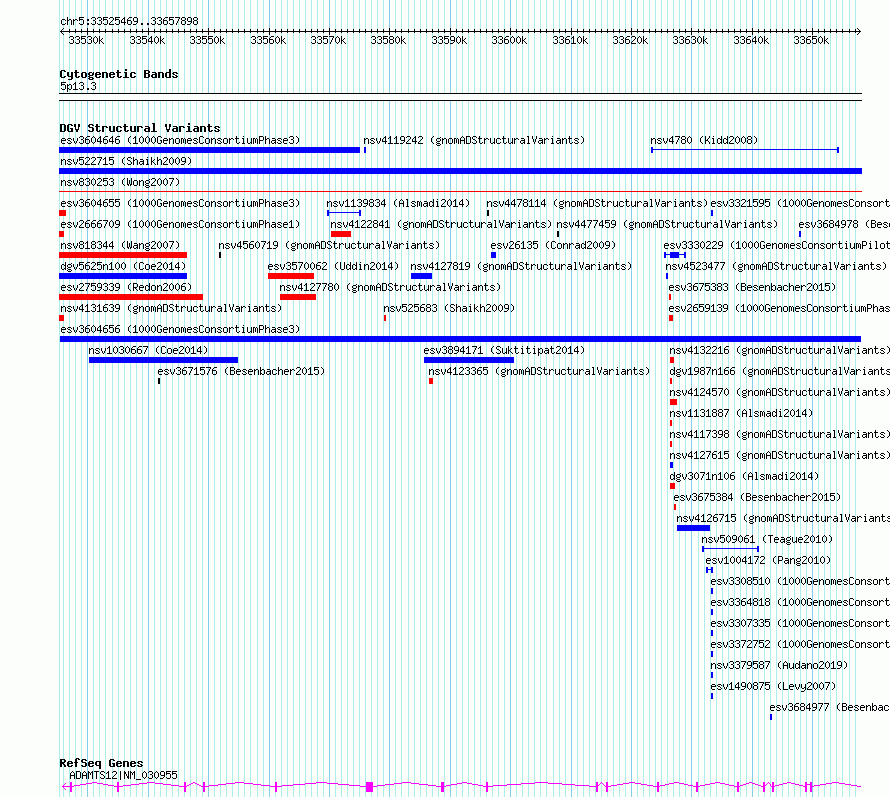Click nsv818344 (Wang2007) label
This screenshot has height=797, width=890.
pos(120,245)
